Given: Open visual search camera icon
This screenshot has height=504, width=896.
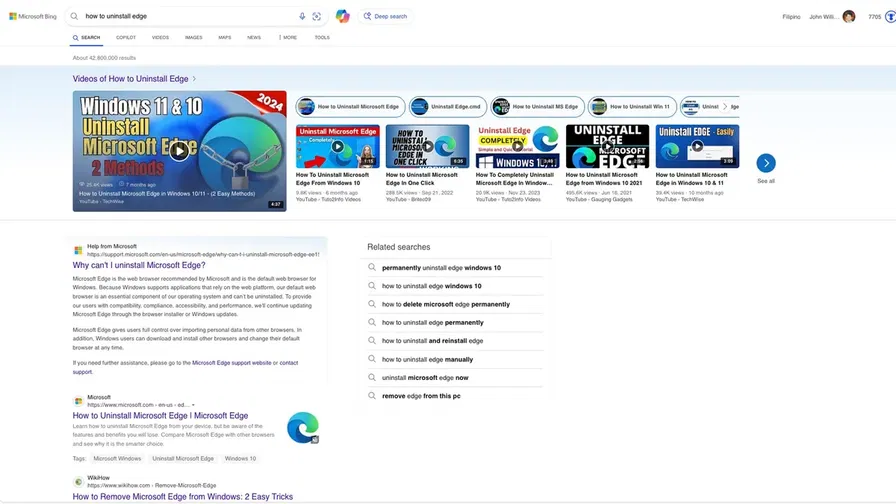Looking at the screenshot, I should tap(317, 16).
